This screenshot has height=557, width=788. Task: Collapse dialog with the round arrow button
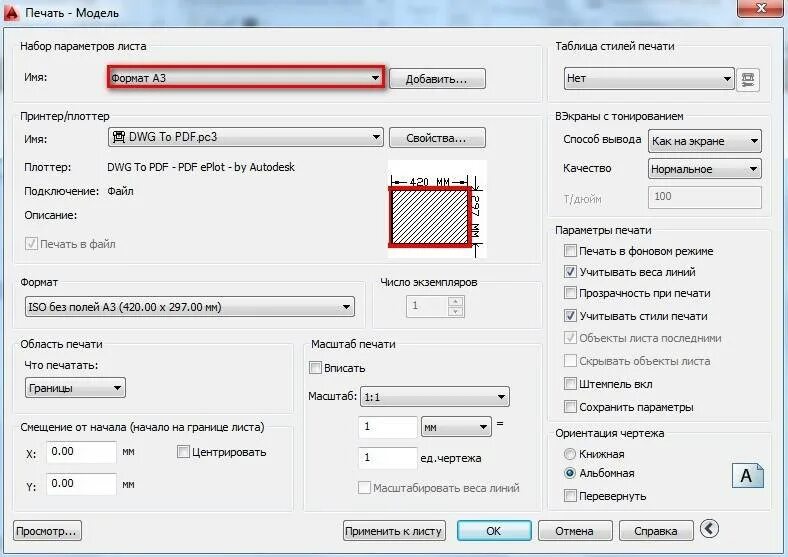coord(709,528)
